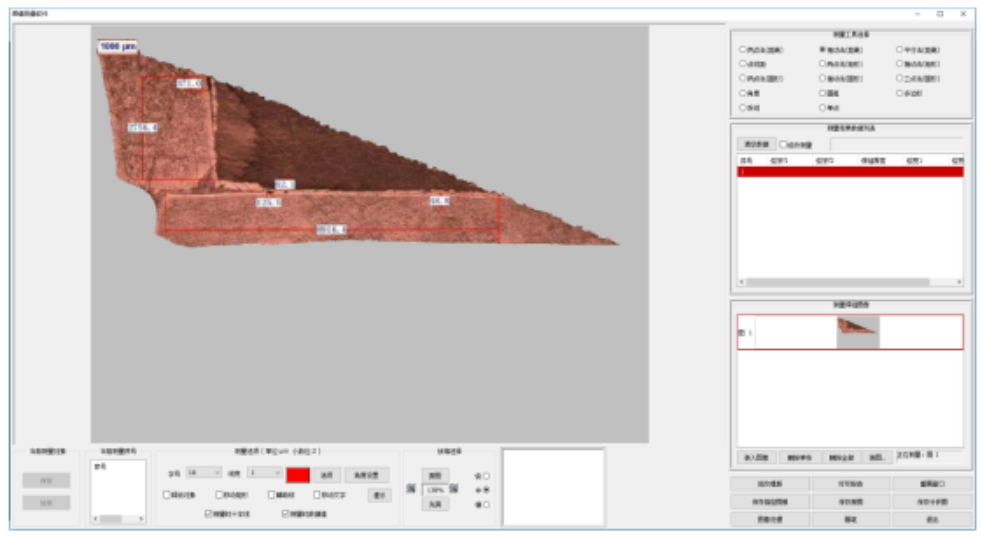The width and height of the screenshot is (981, 536).
Task: Click the 退出 (exit) button
Action: pyautogui.click(x=930, y=519)
